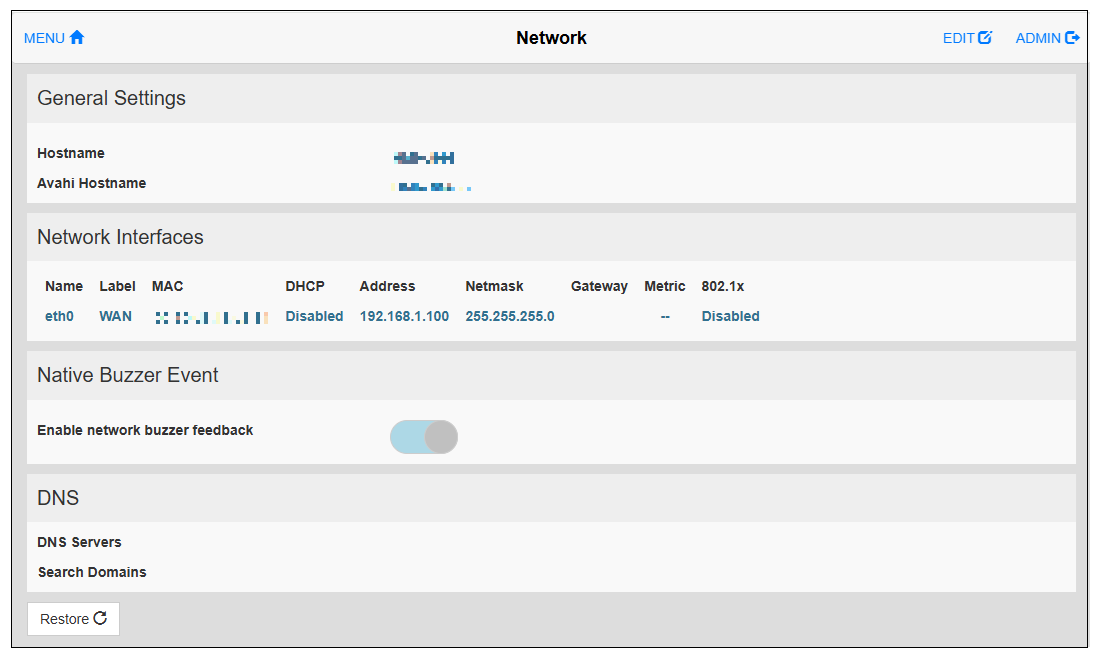The width and height of the screenshot is (1101, 659).
Task: Click the admin logout icon
Action: coord(1073,38)
